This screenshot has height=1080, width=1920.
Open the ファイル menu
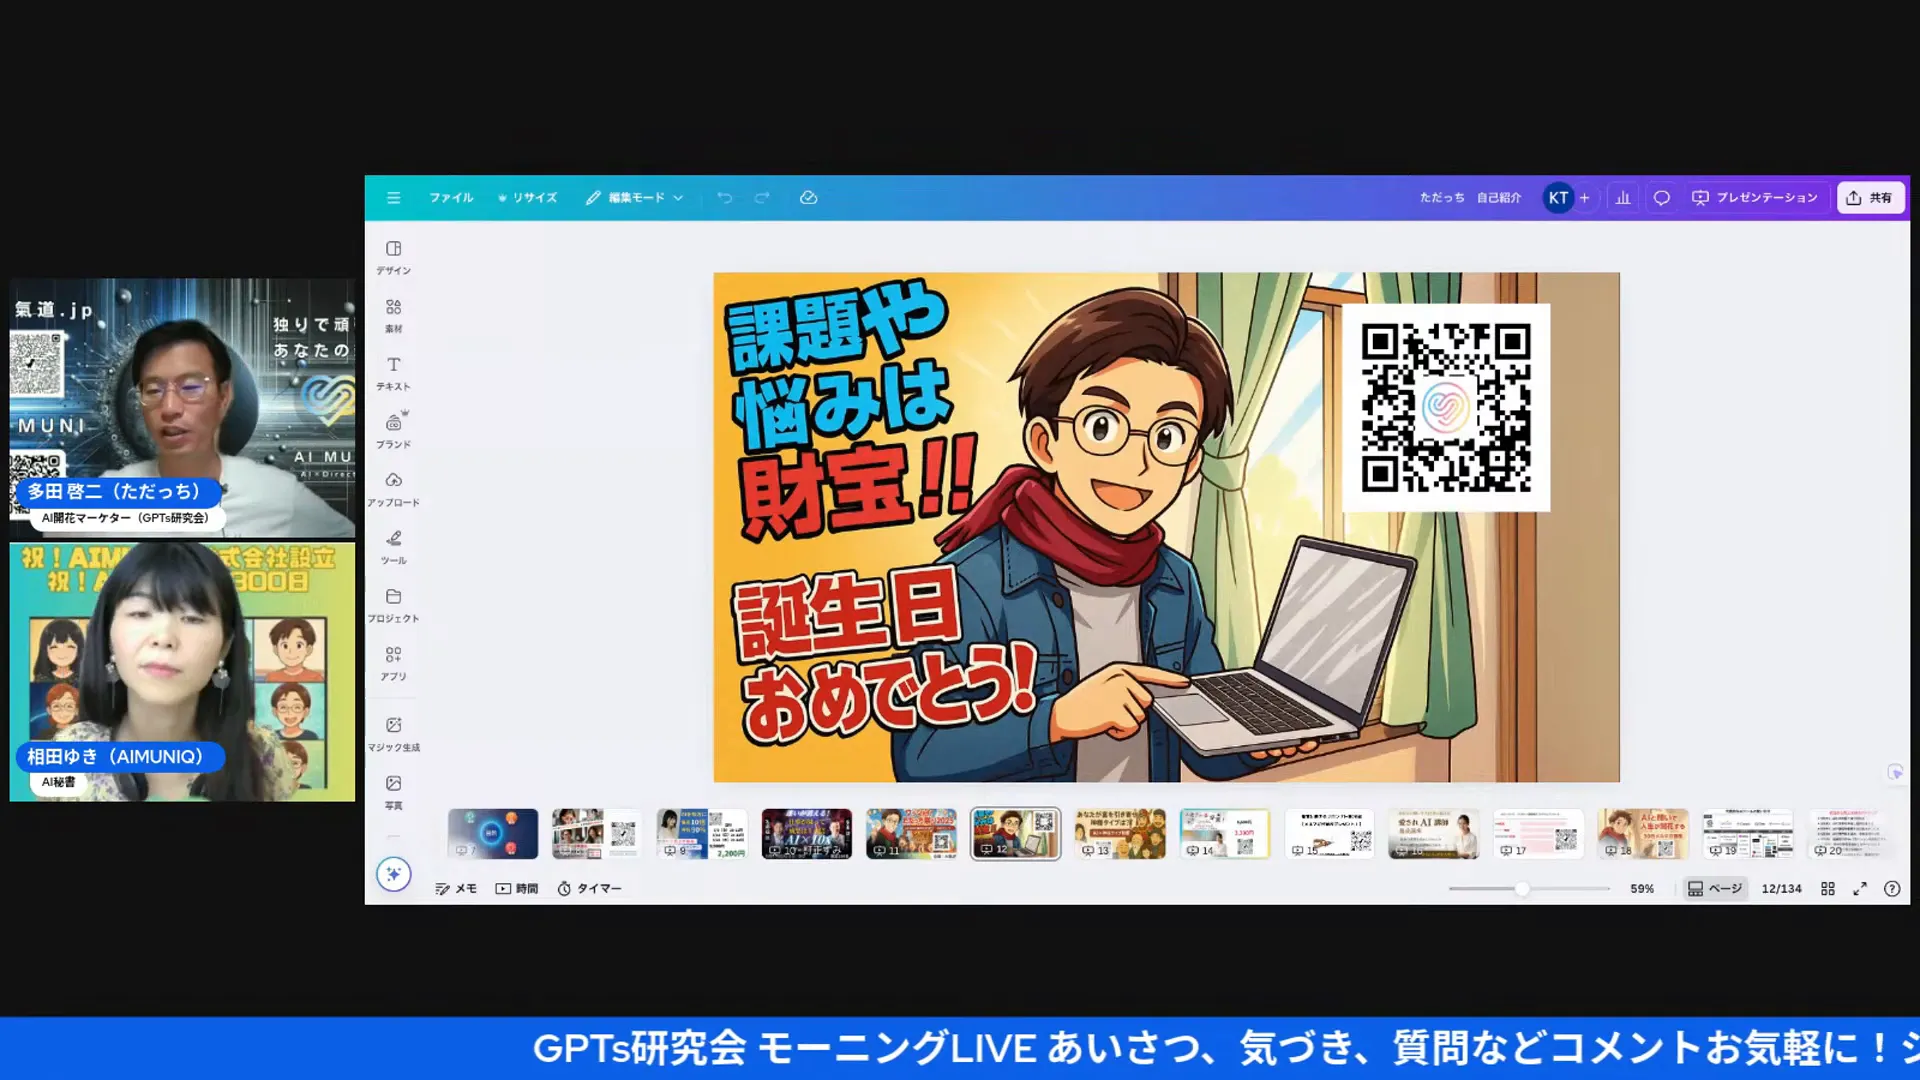pyautogui.click(x=451, y=198)
